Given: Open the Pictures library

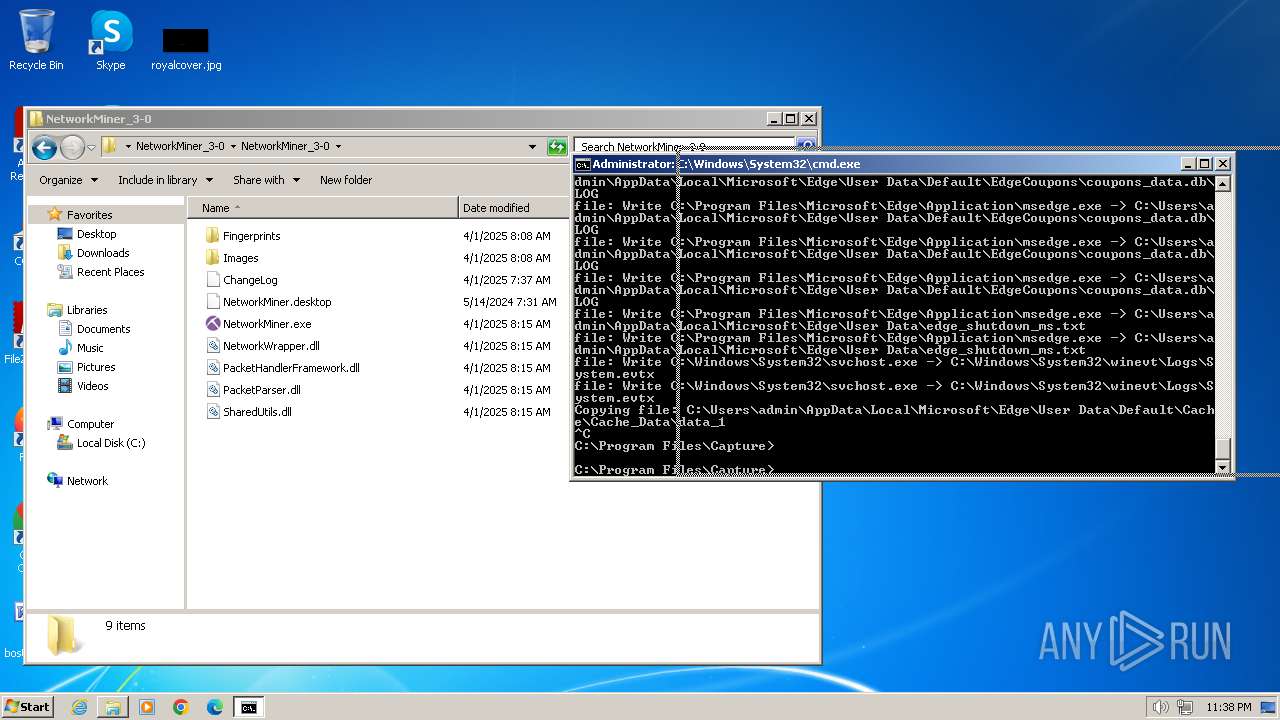Looking at the screenshot, I should (96, 367).
